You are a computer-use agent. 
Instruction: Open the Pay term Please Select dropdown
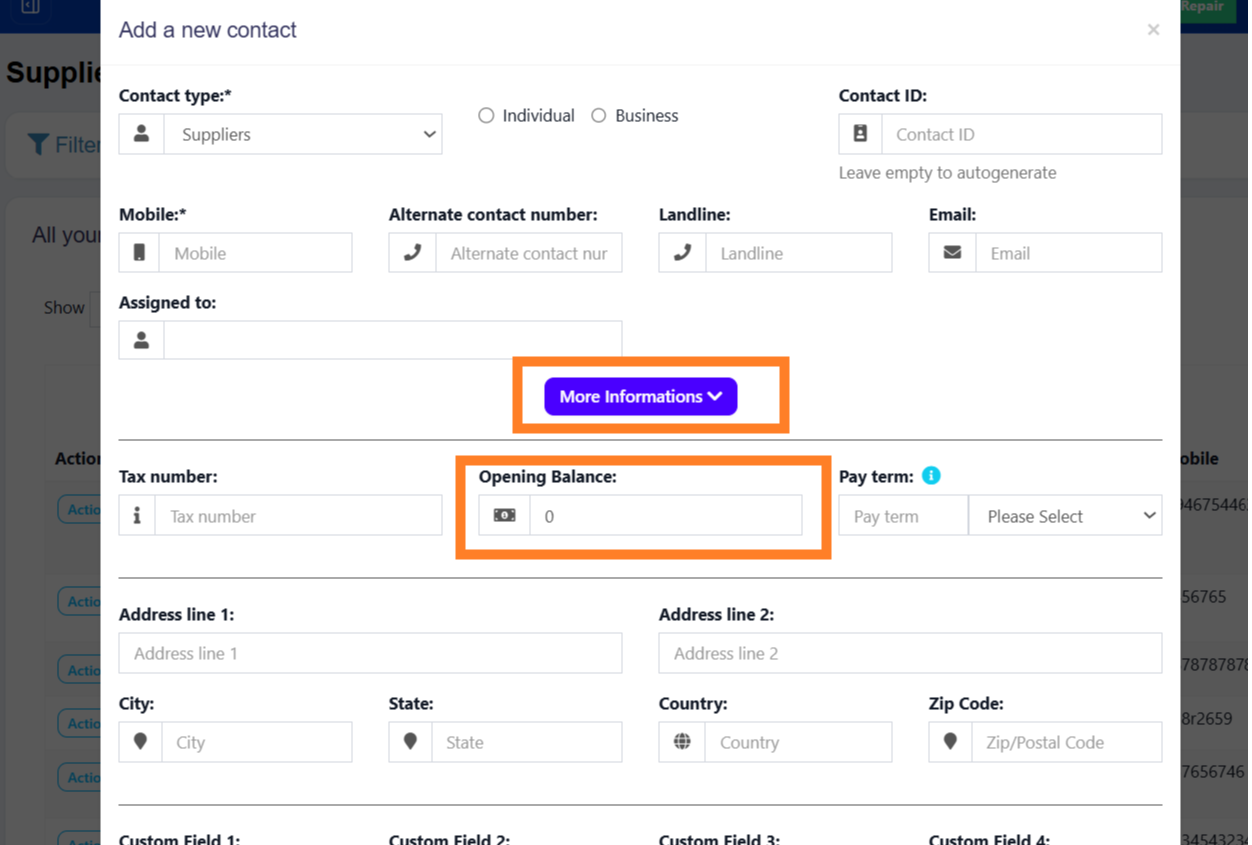click(1065, 516)
